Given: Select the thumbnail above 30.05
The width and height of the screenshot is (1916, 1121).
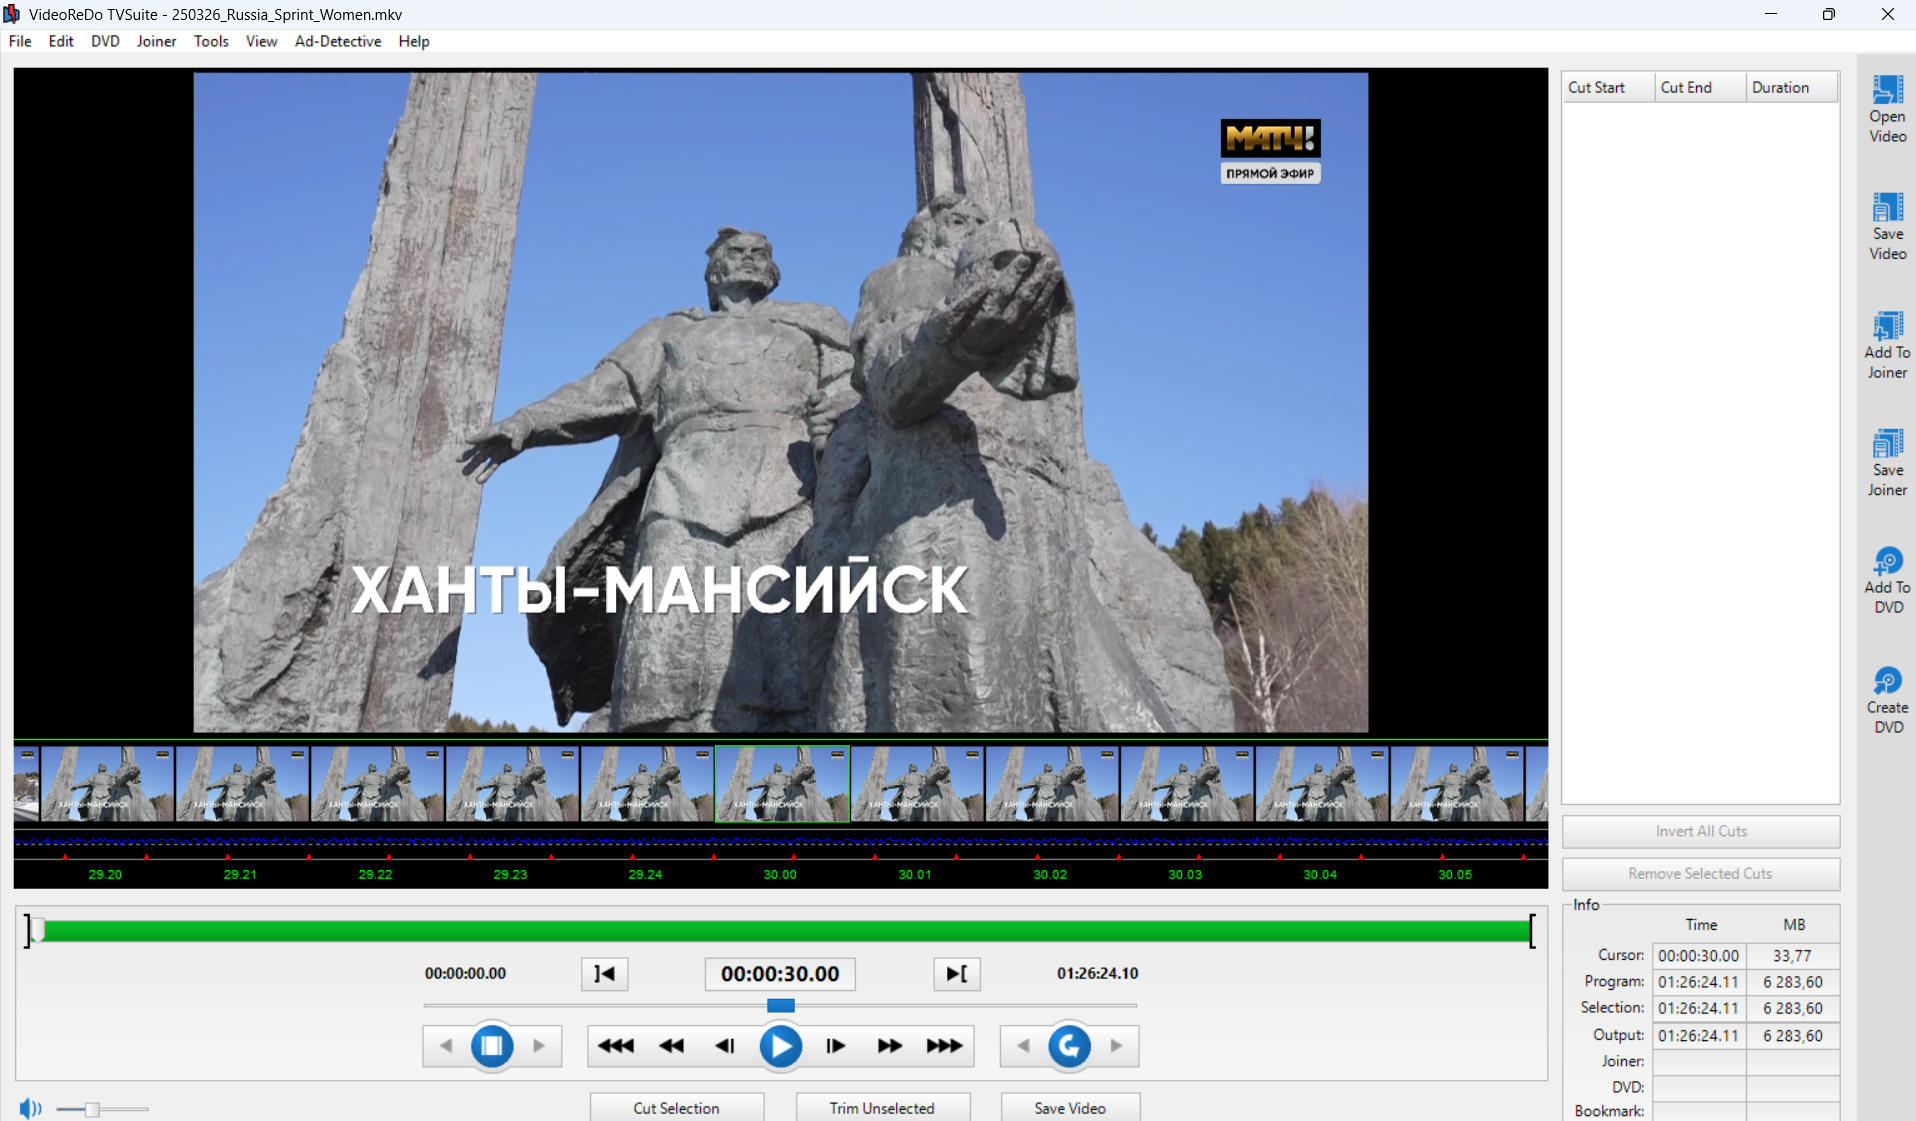Looking at the screenshot, I should [1457, 784].
